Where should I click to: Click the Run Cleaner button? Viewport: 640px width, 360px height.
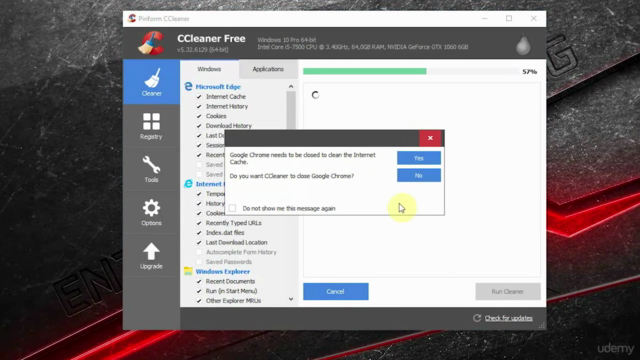pos(508,291)
